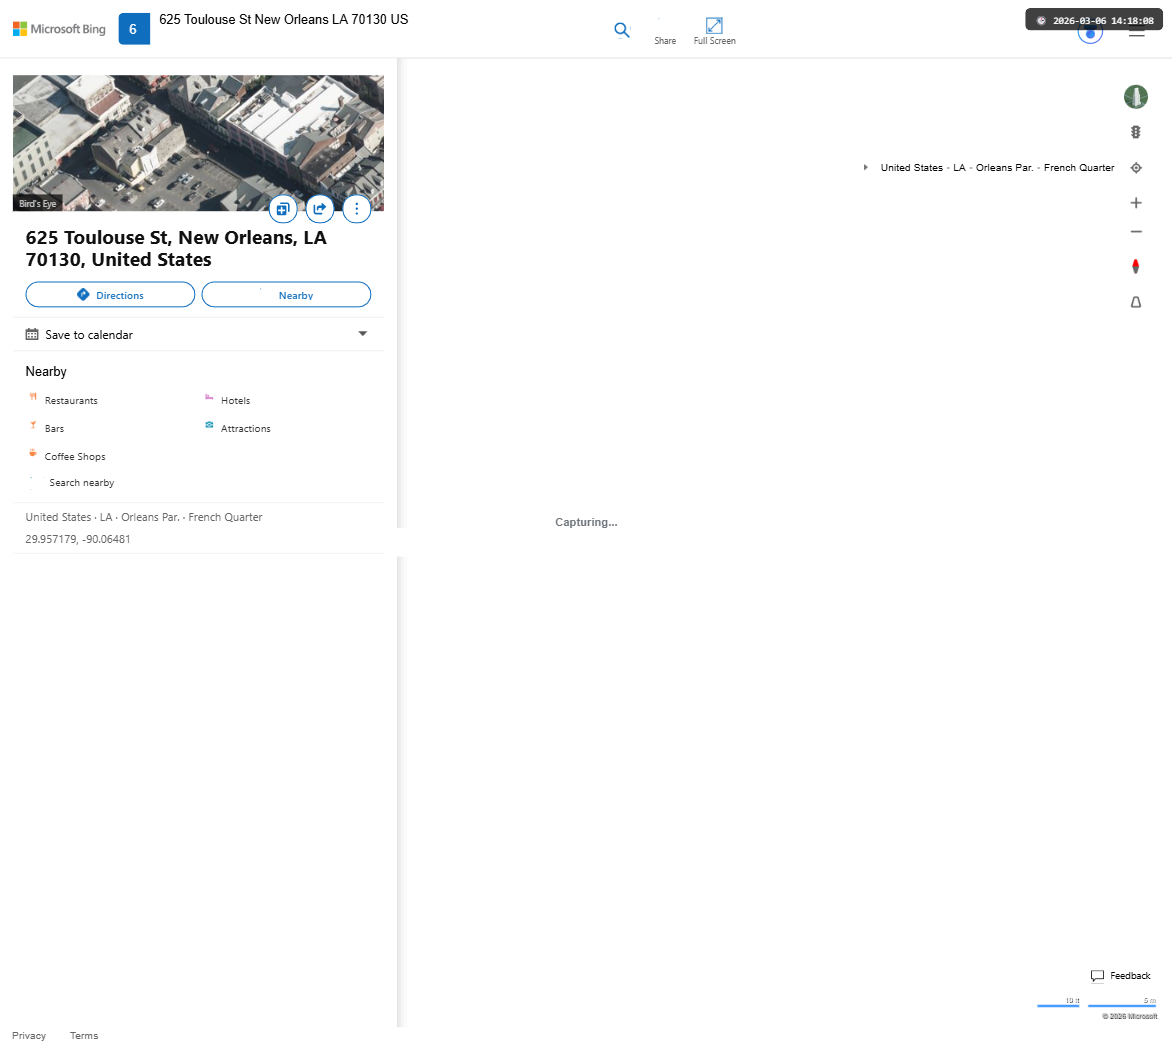Open the three-dot more options menu
This screenshot has height=1043, width=1172.
pyautogui.click(x=357, y=209)
